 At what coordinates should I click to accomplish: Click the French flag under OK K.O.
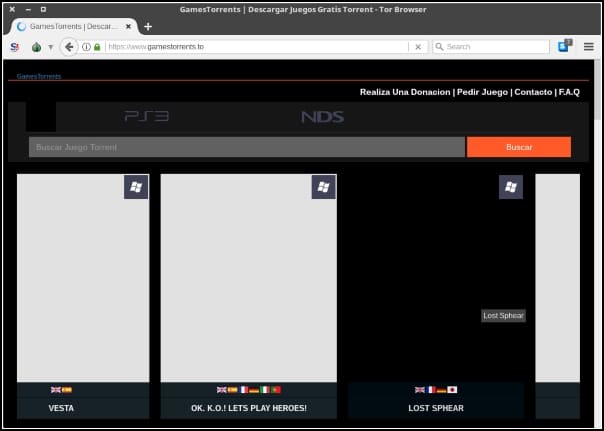click(243, 390)
